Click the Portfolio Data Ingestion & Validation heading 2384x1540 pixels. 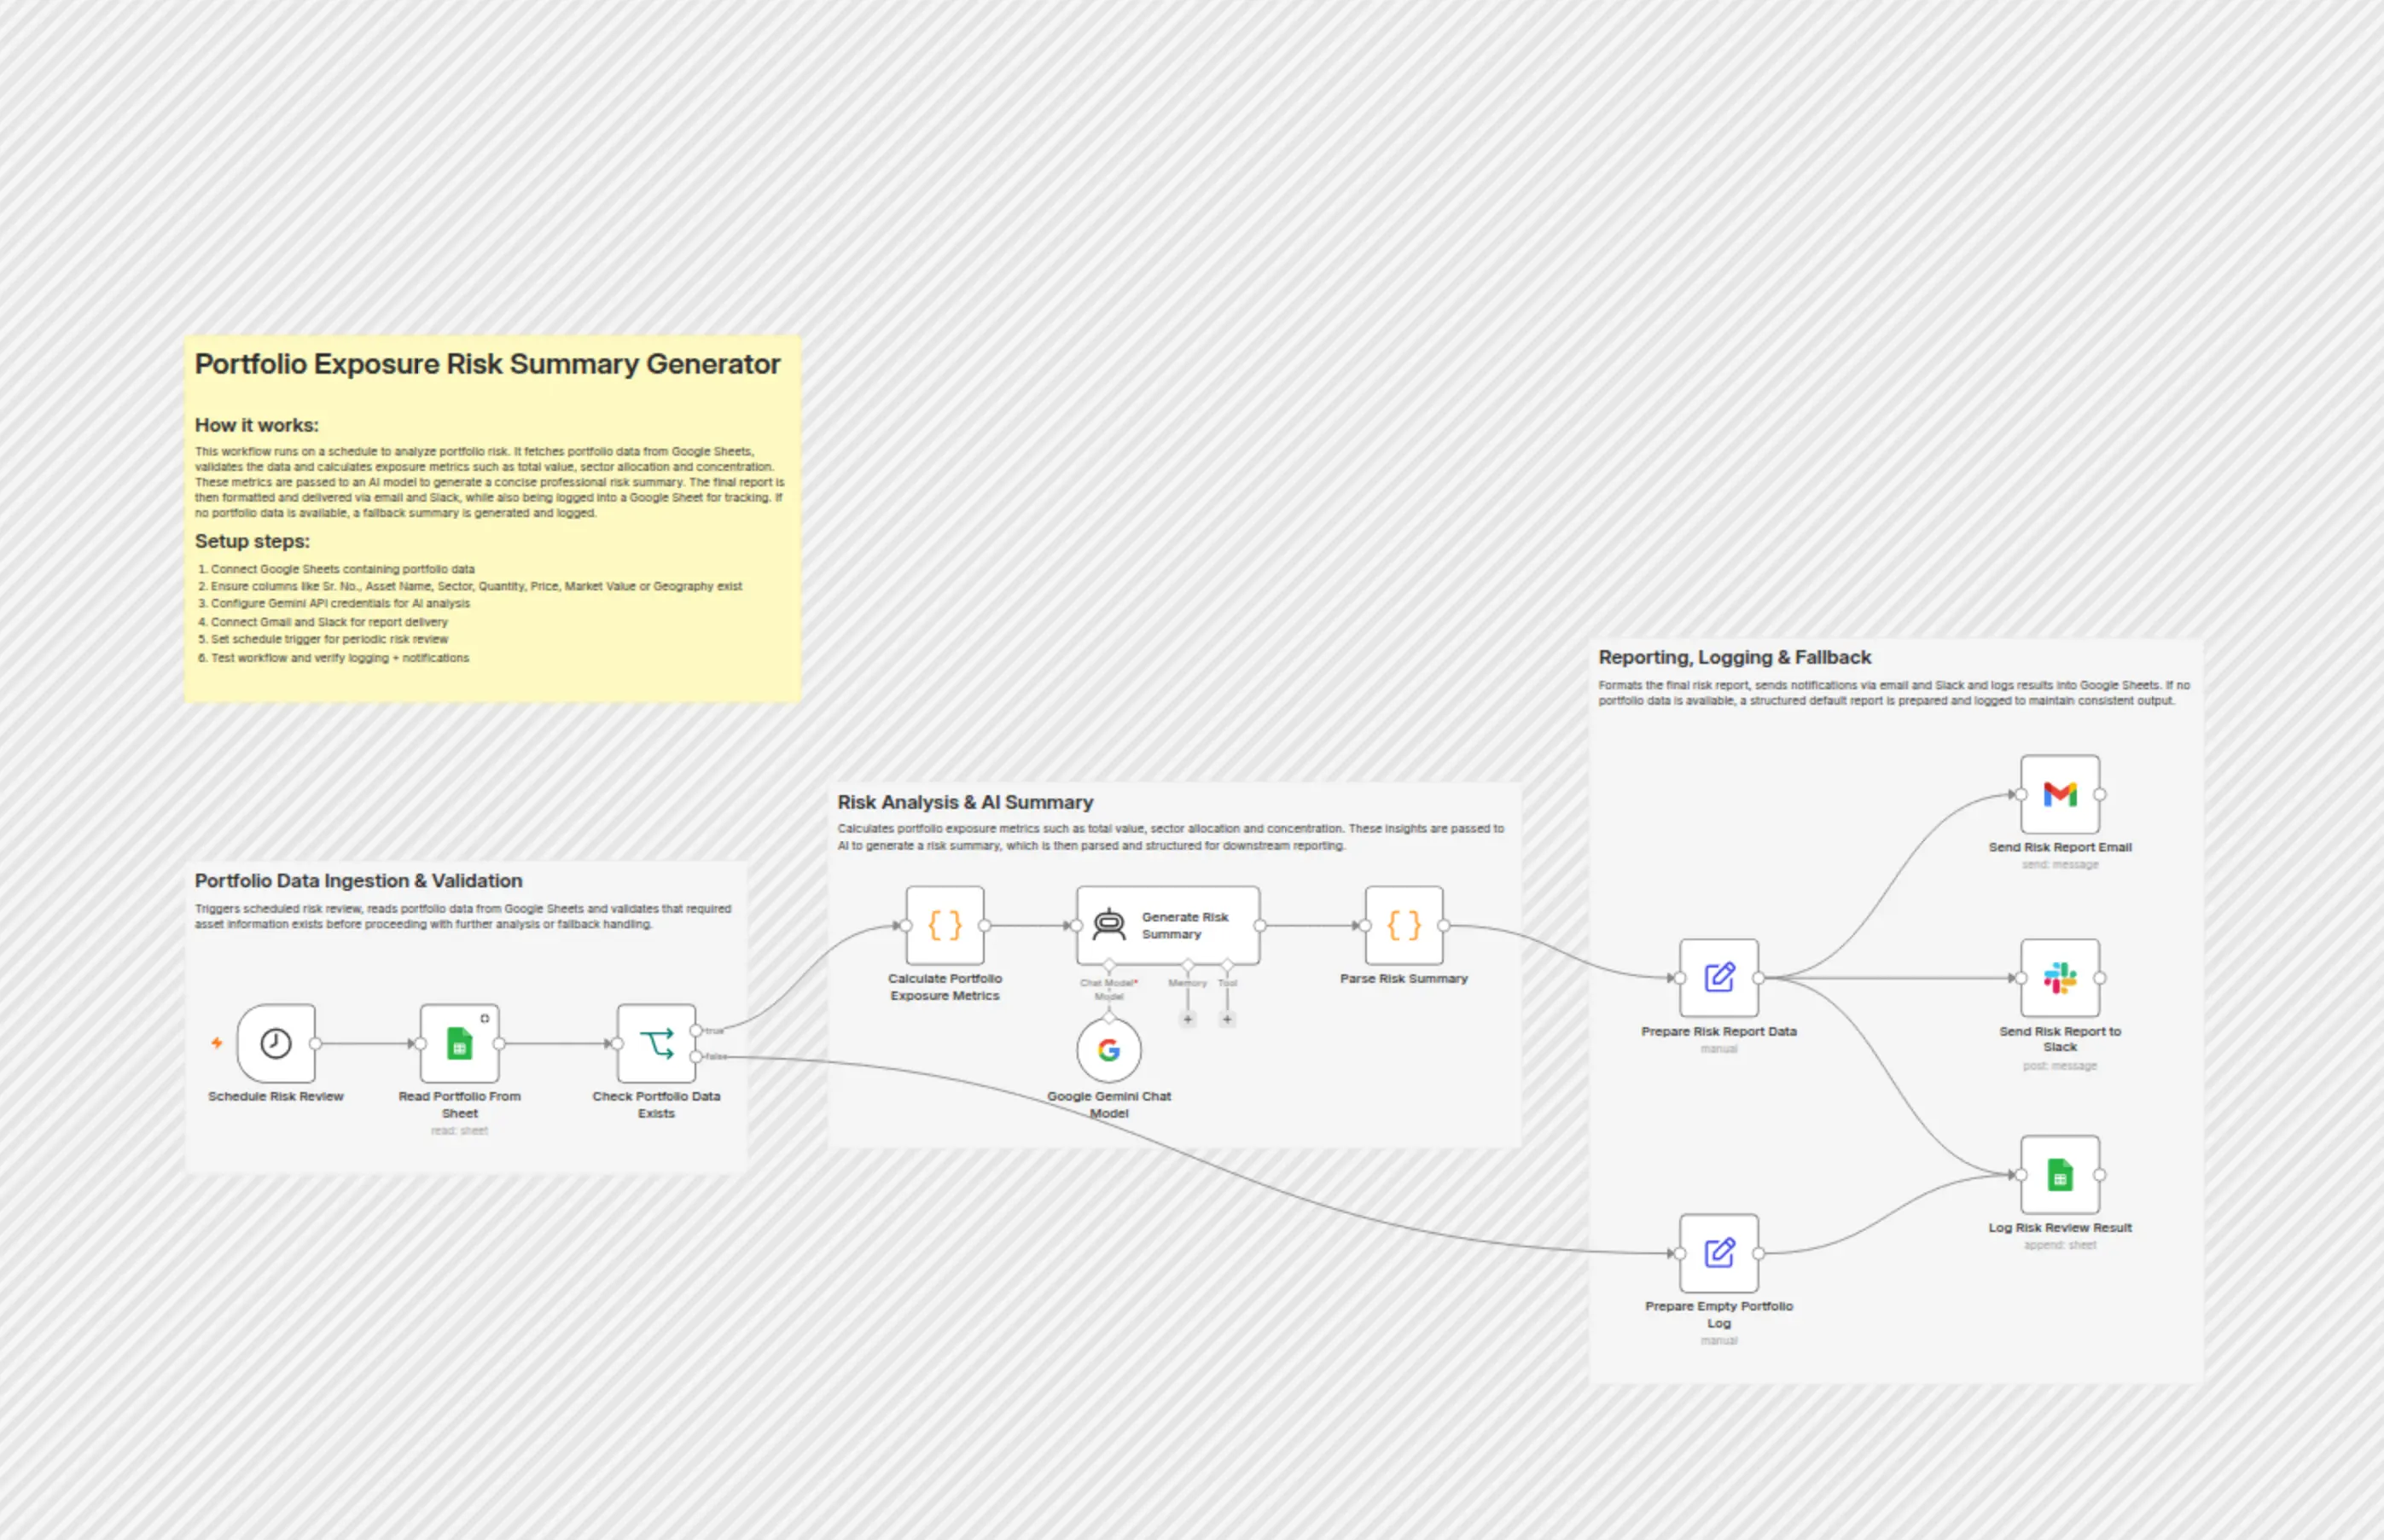[x=358, y=881]
